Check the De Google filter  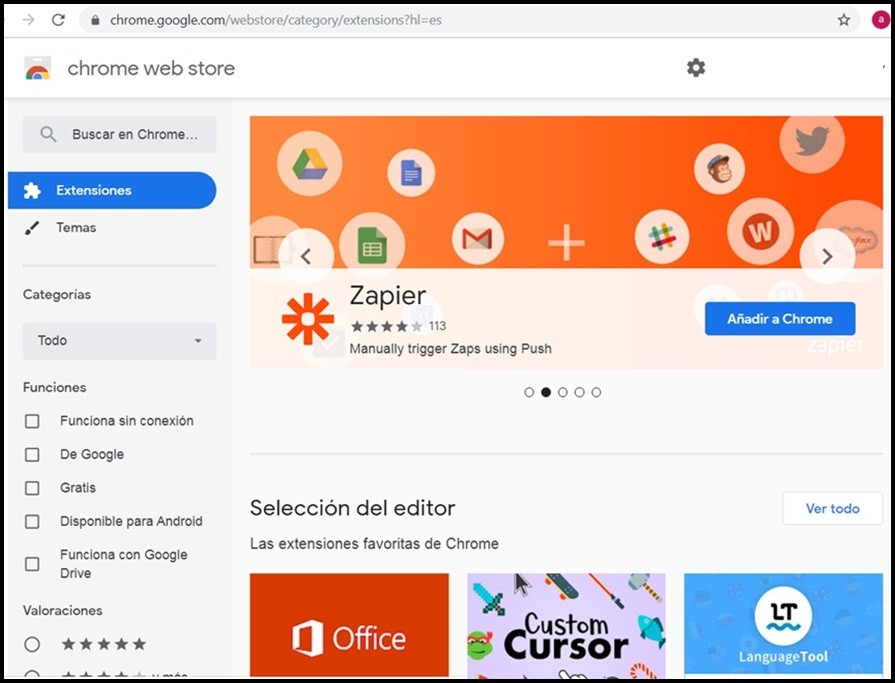point(32,455)
